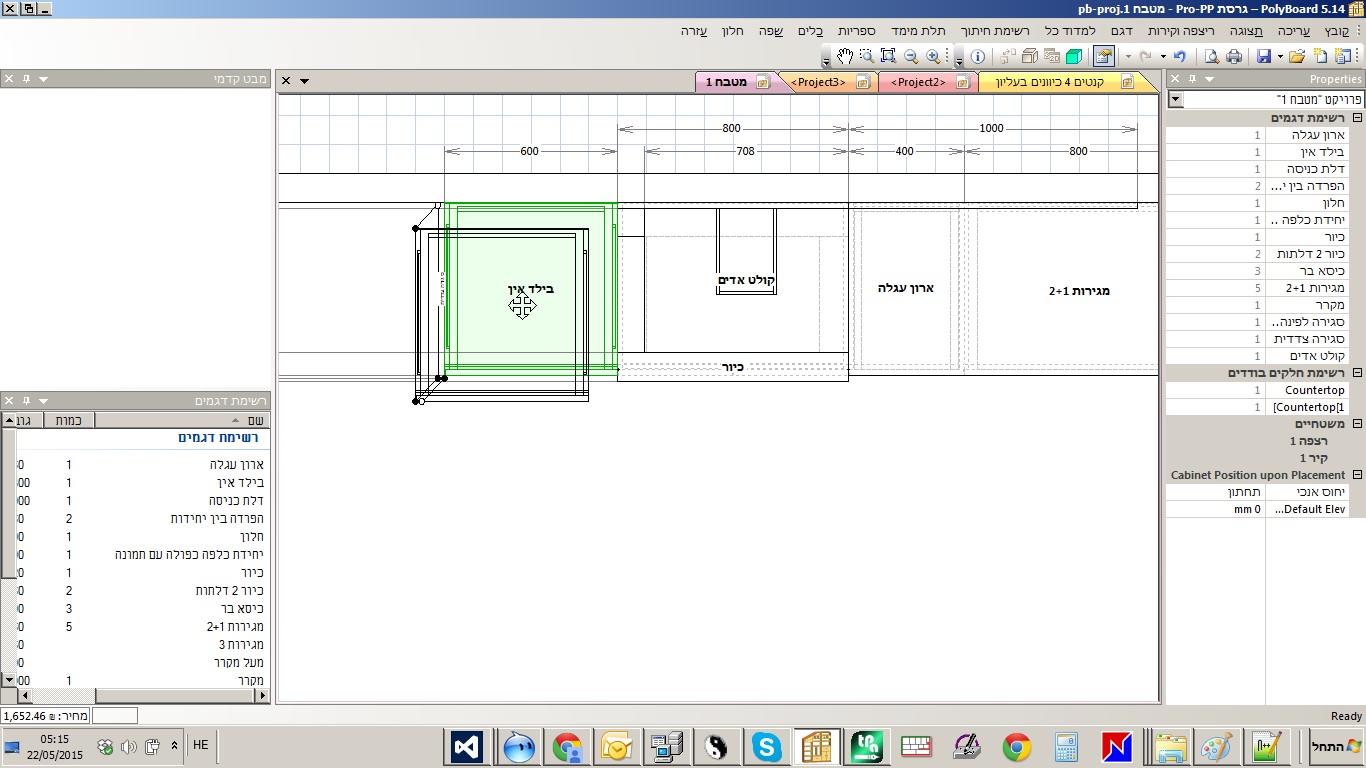This screenshot has width=1366, height=768.
Task: Switch to the מטבח 1 tab
Action: point(740,82)
